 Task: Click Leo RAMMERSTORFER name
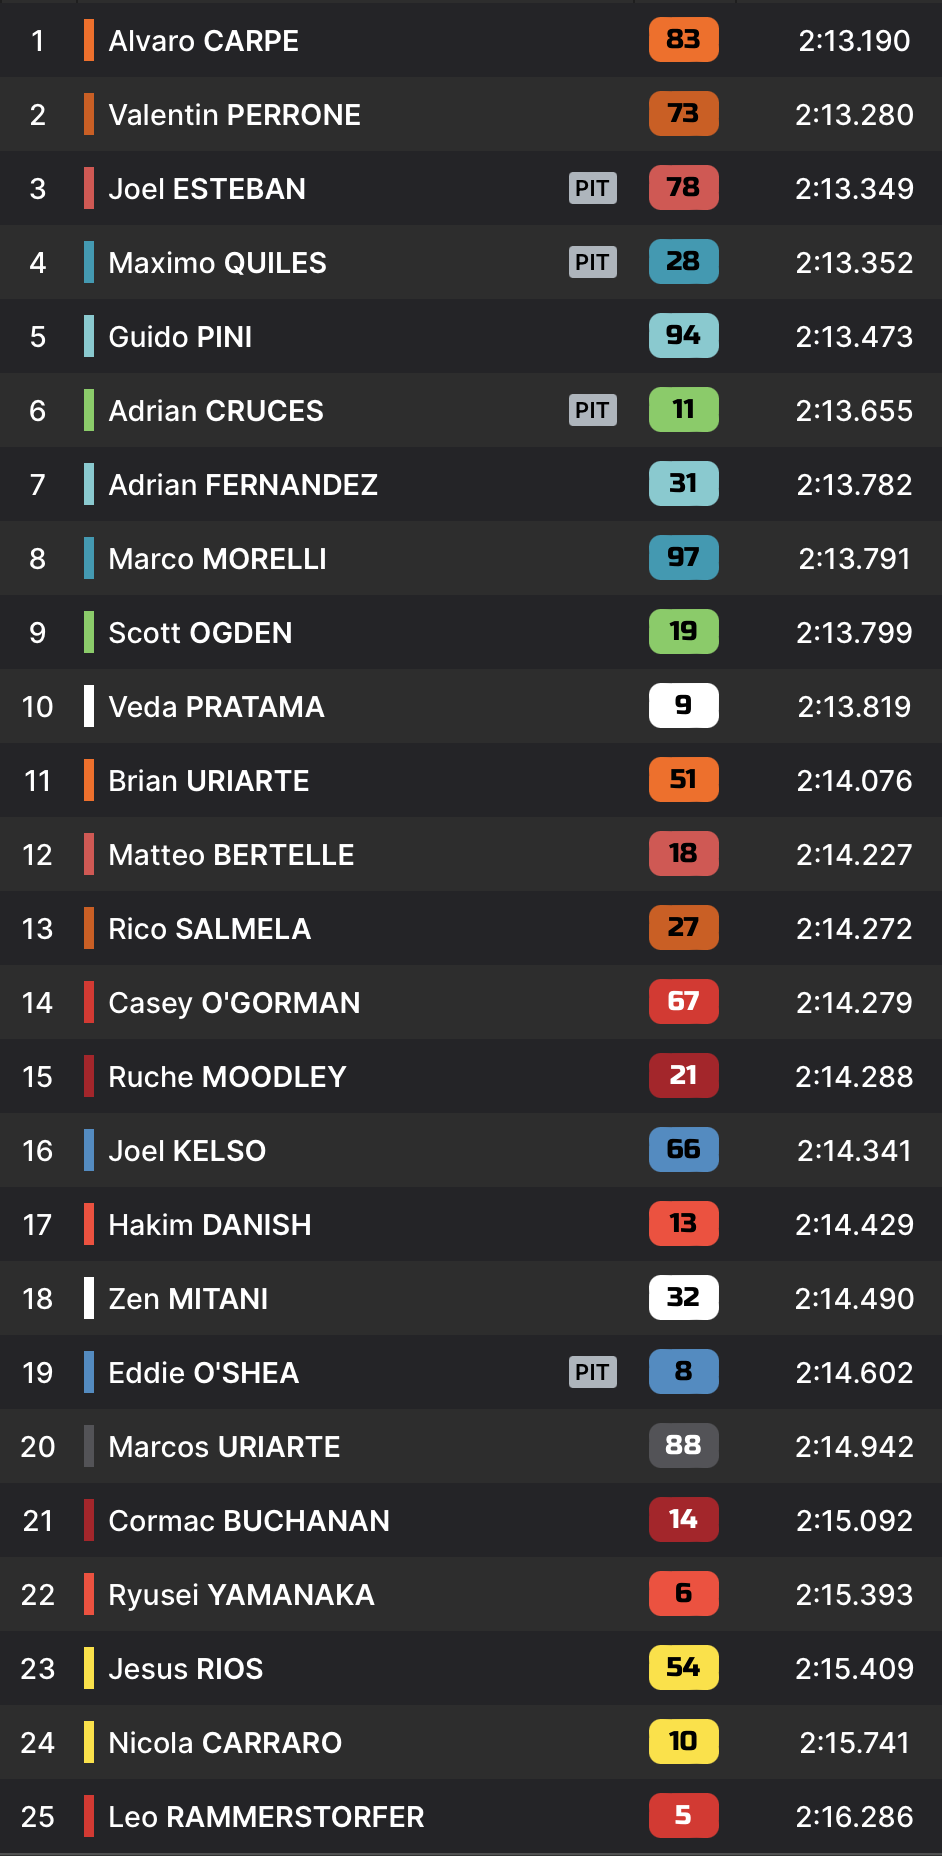pyautogui.click(x=266, y=1817)
